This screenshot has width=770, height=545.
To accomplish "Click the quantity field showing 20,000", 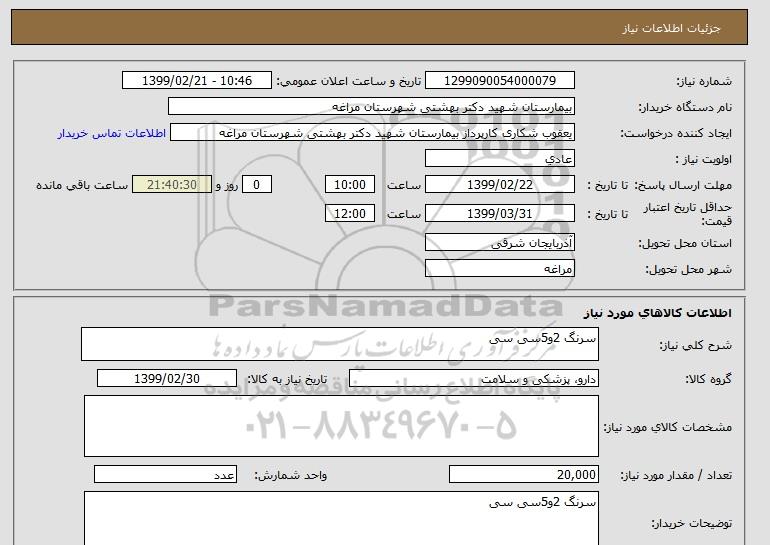I will (x=524, y=474).
